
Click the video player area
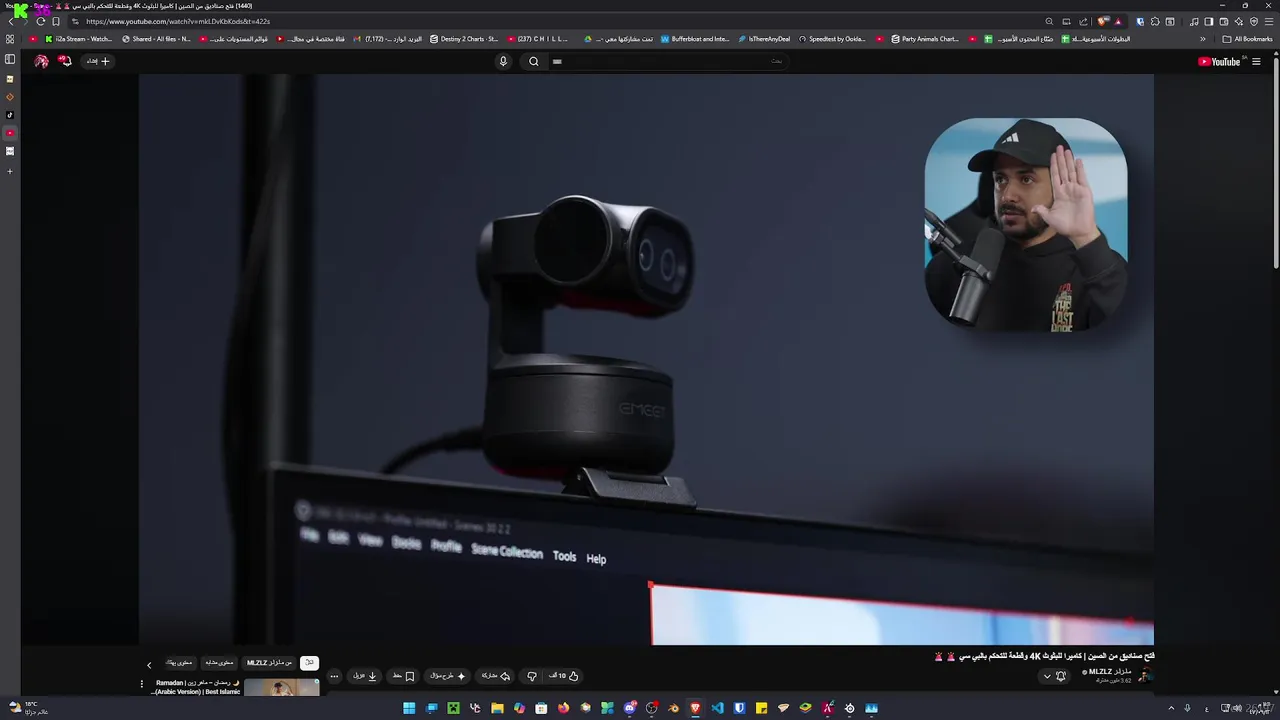[x=646, y=360]
